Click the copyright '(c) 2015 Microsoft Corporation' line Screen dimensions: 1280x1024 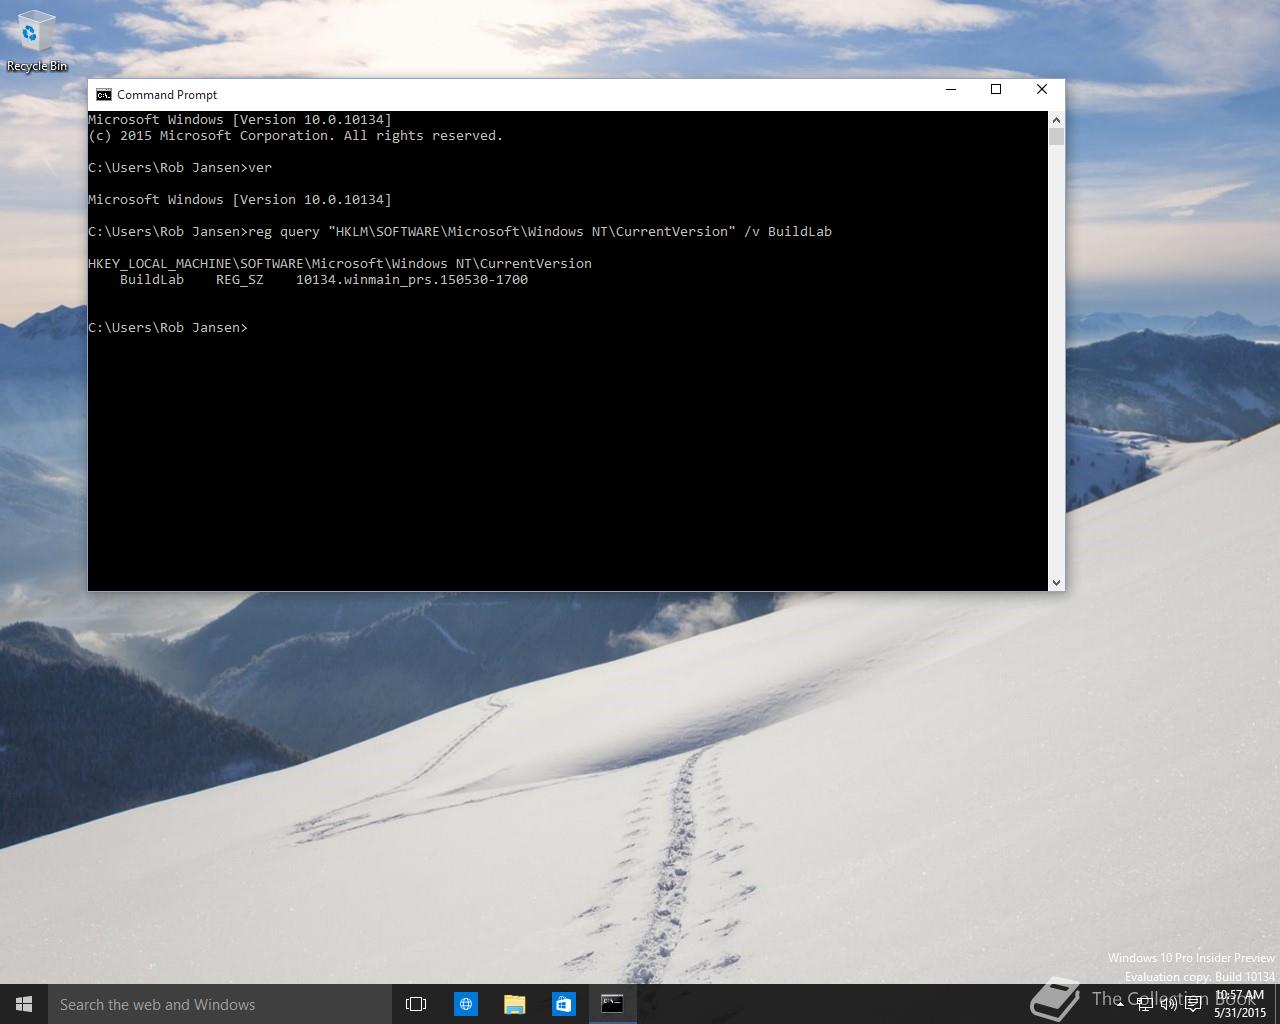(295, 136)
